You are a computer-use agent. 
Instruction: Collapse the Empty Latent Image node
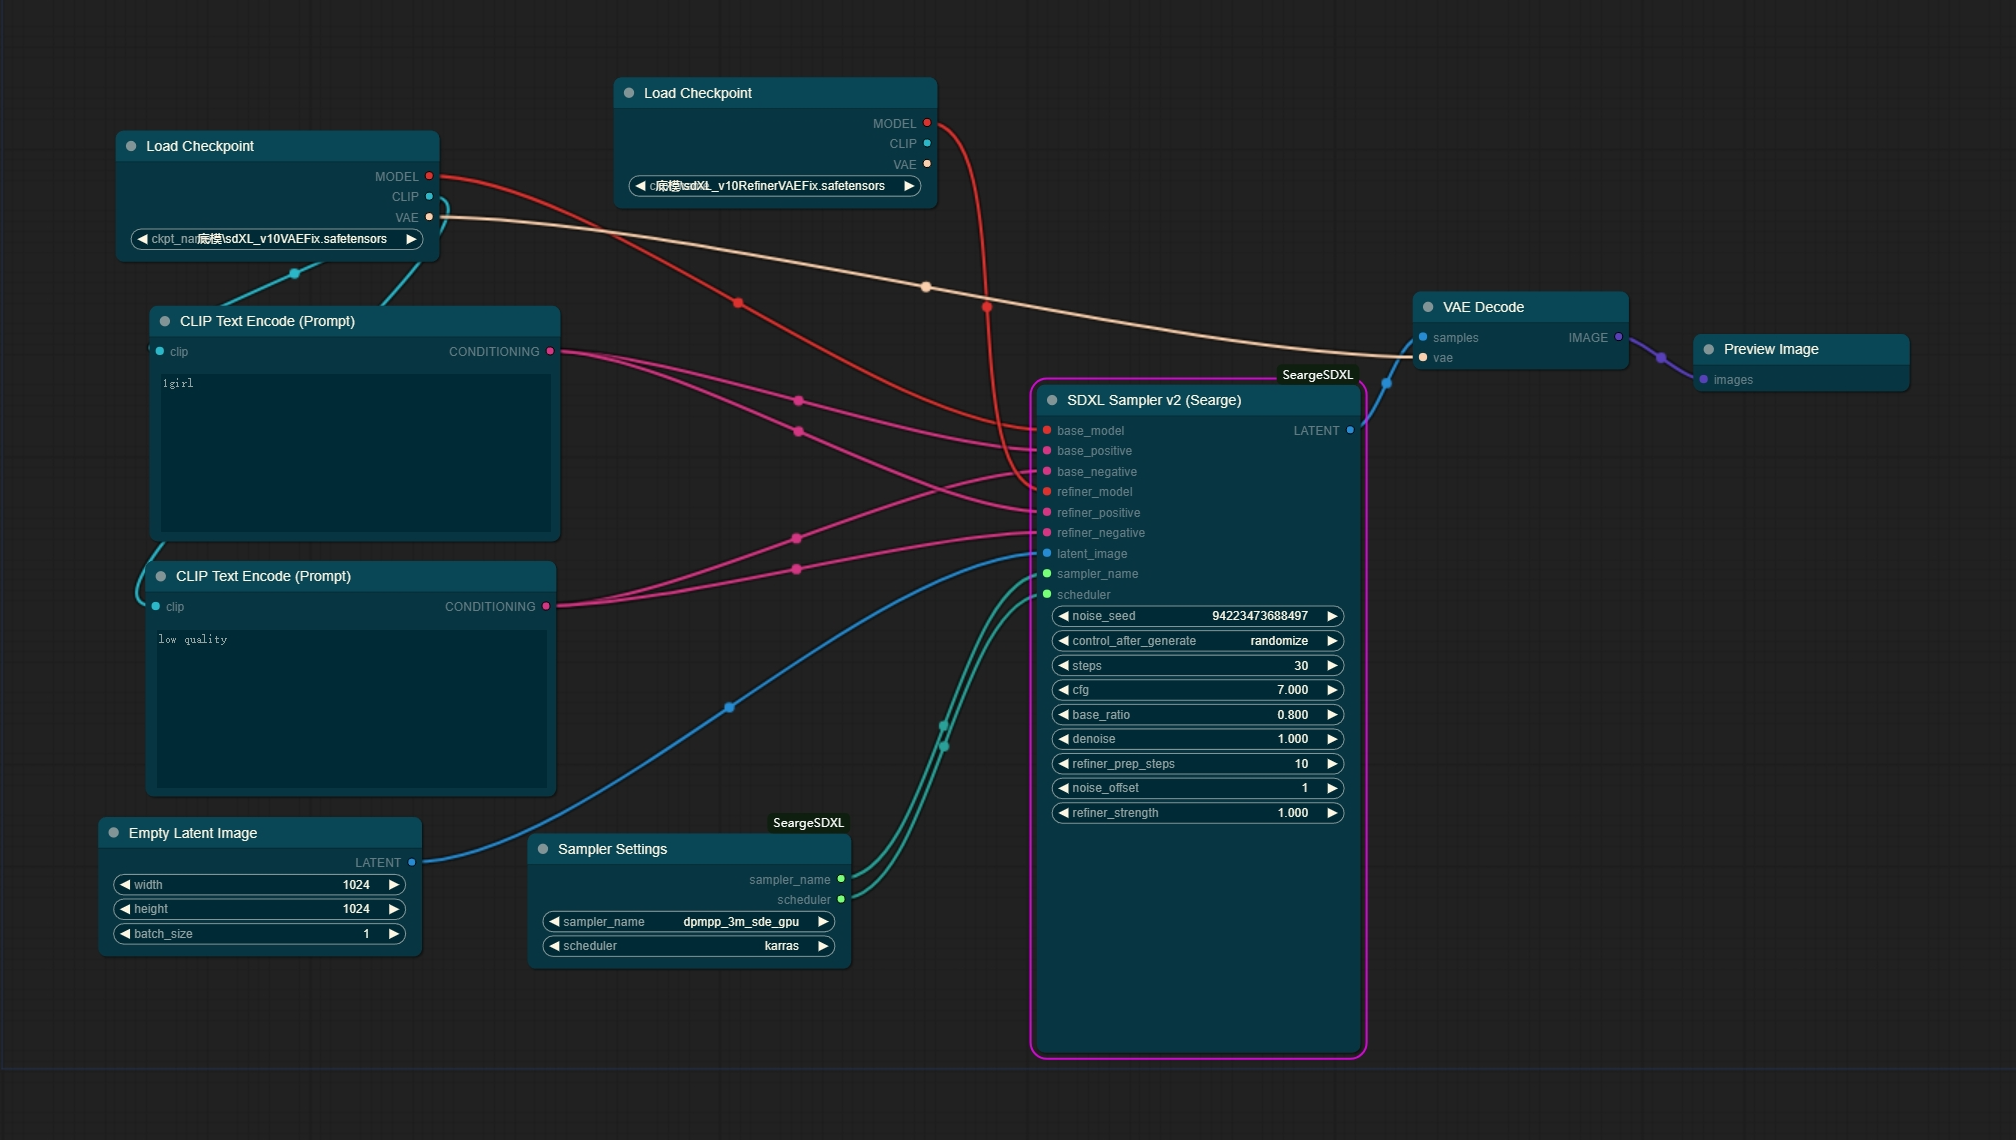[112, 833]
